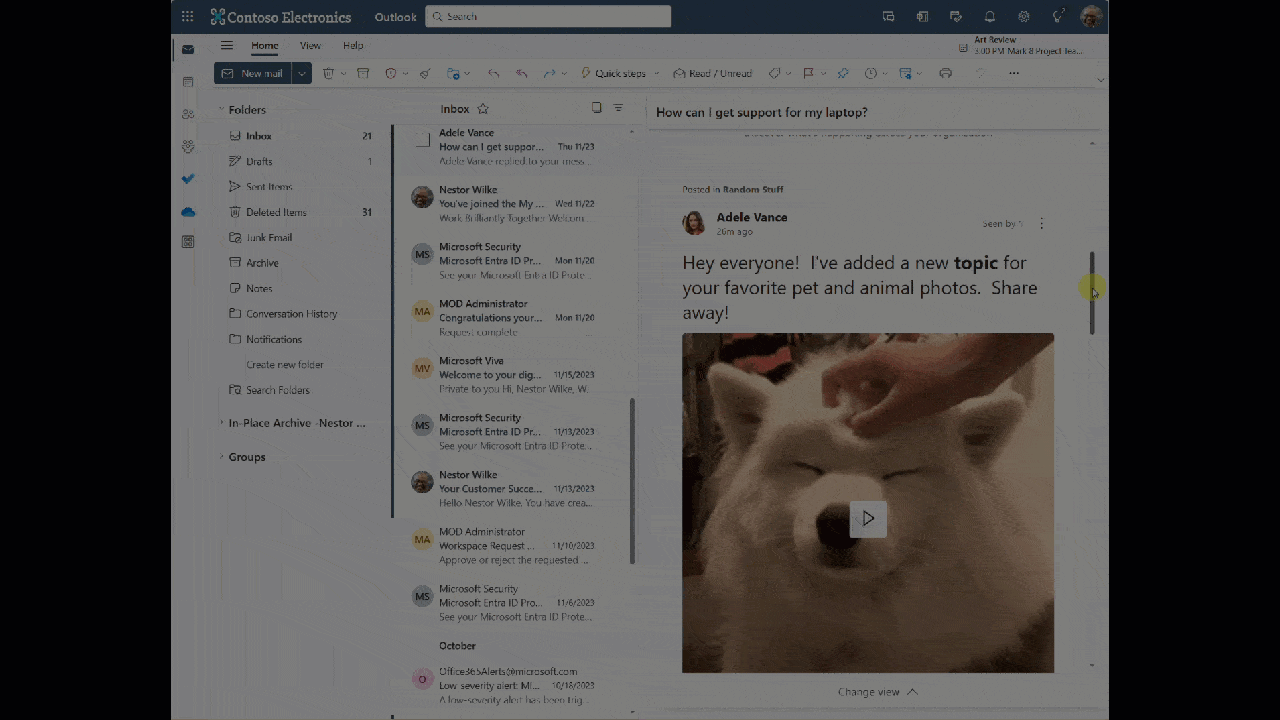Open the Calendar icon in left rail
Image resolution: width=1280 pixels, height=720 pixels.
click(x=188, y=82)
